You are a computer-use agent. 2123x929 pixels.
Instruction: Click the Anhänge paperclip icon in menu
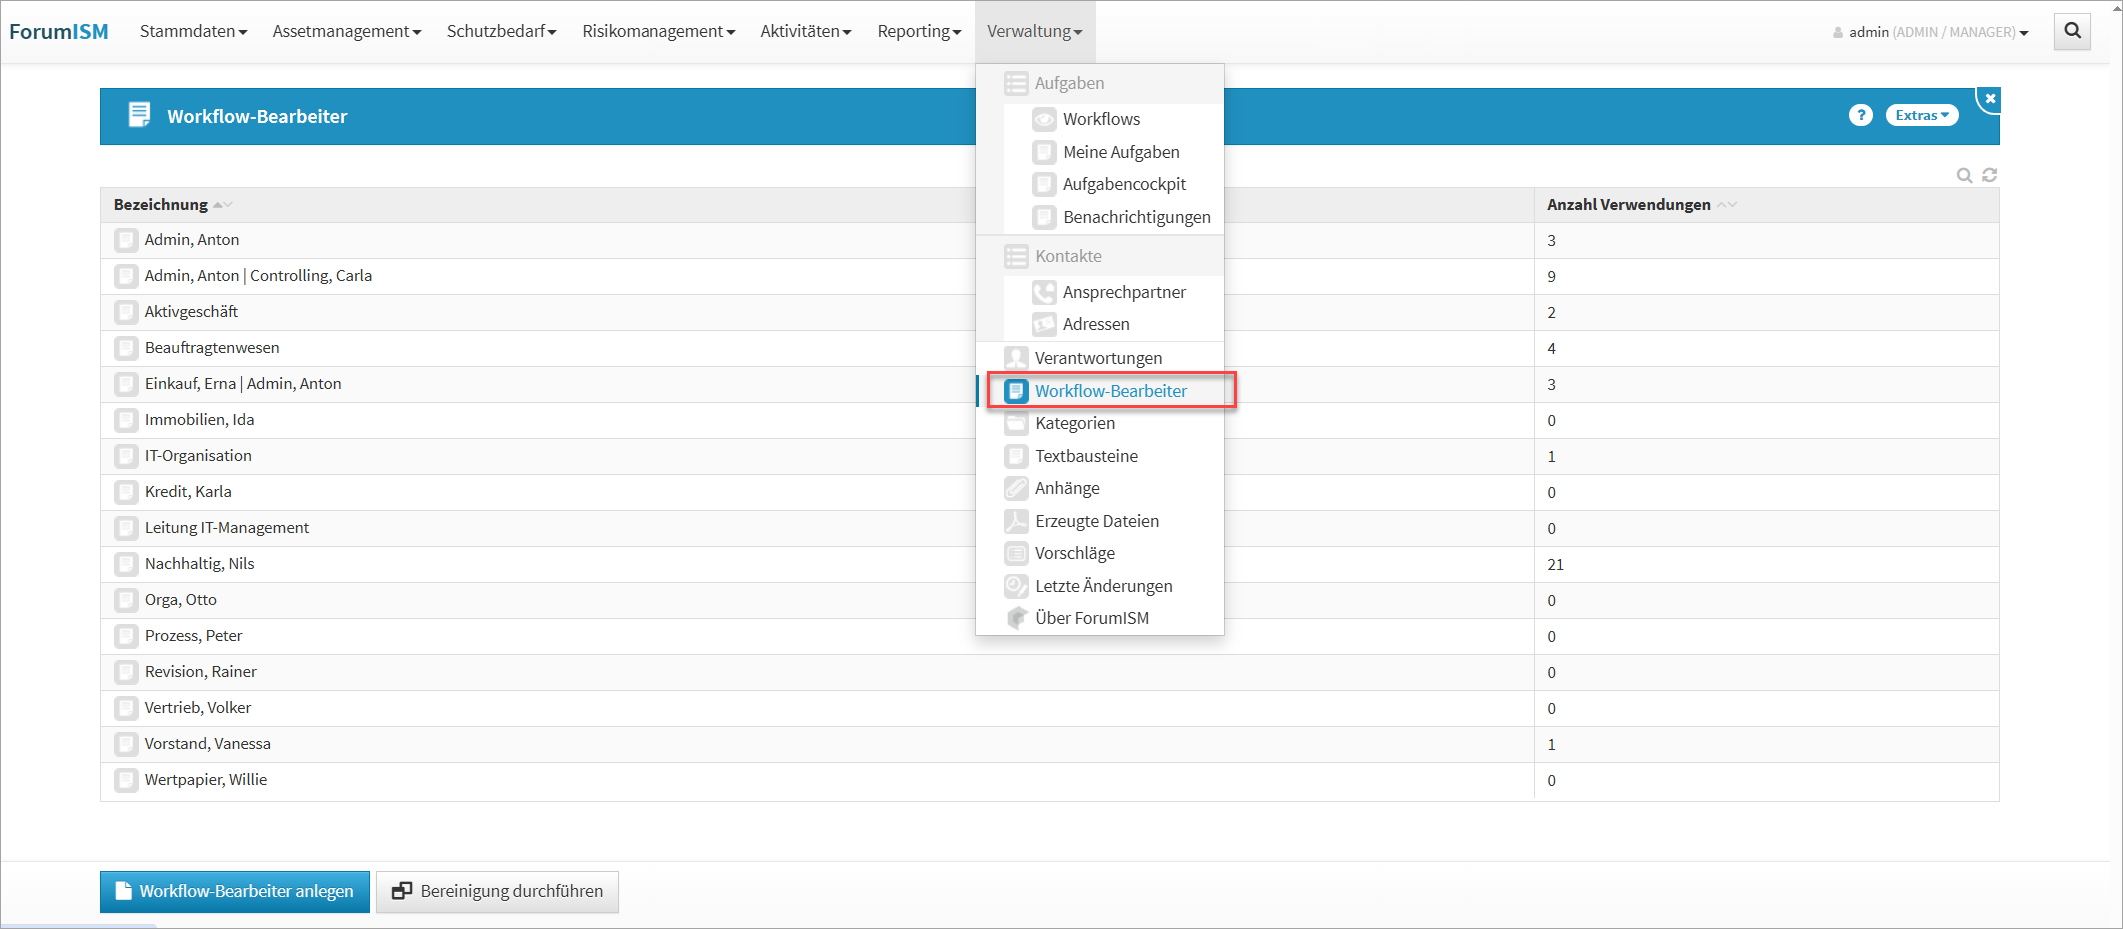[x=1016, y=488]
